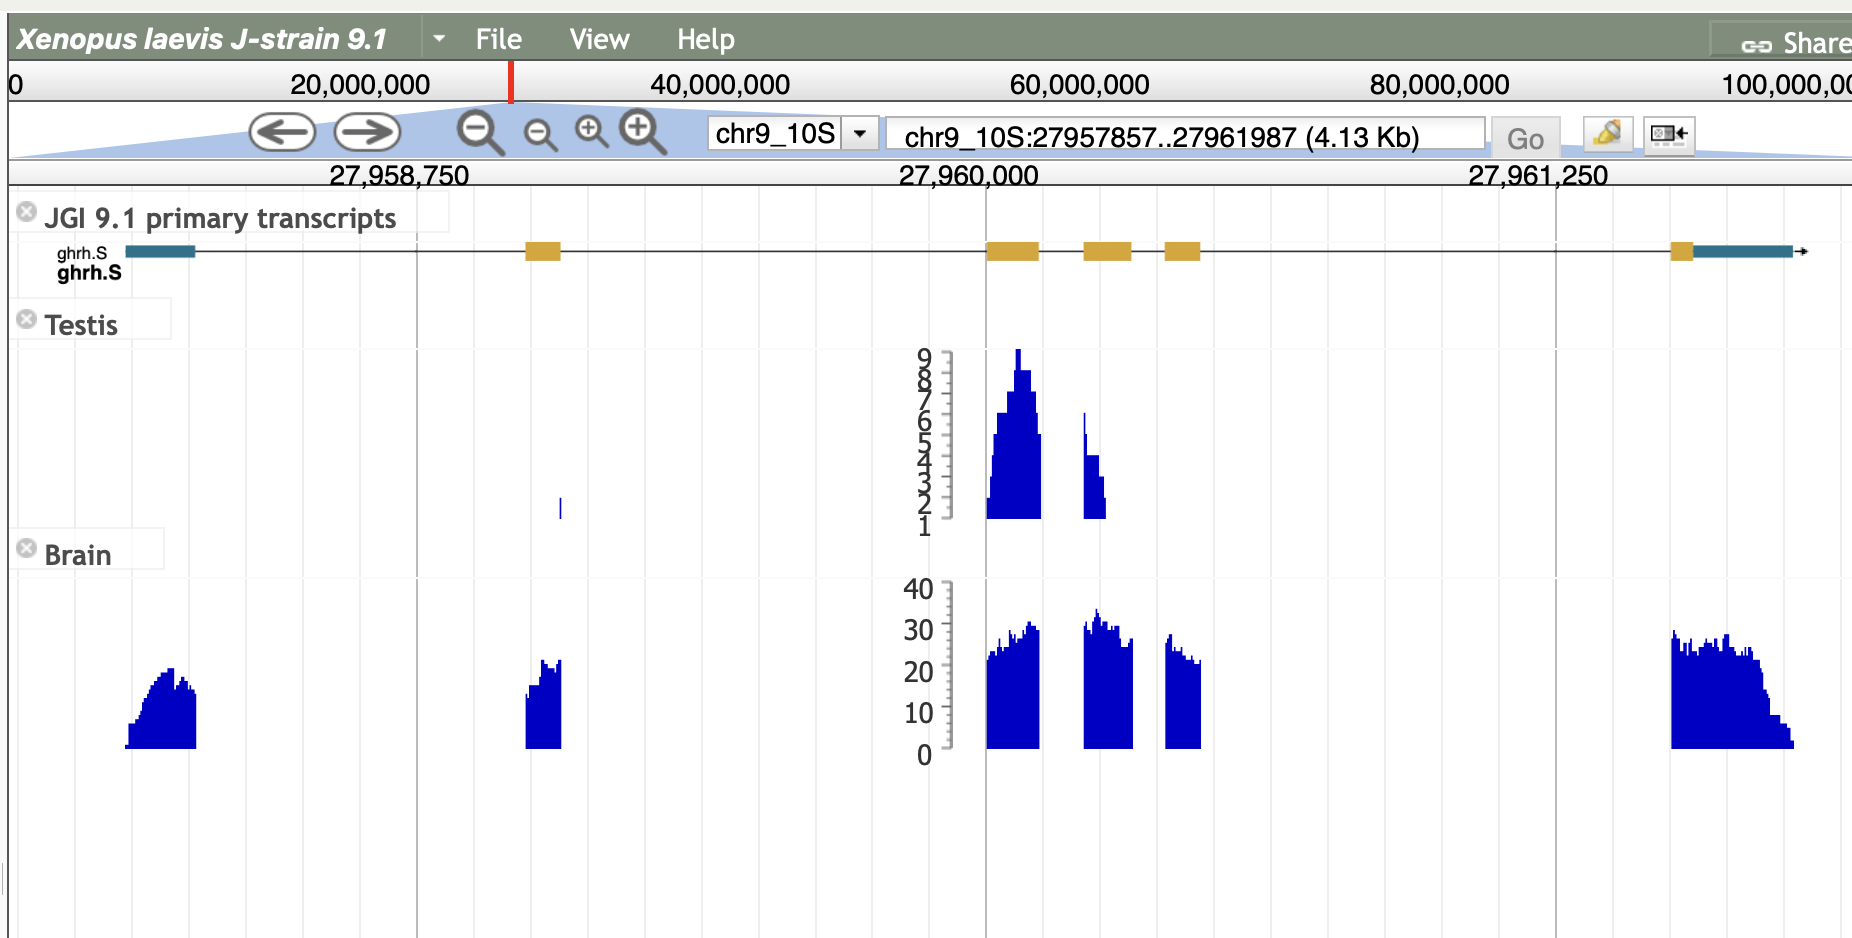Close the JGI 9.1 primary transcripts track

pos(27,212)
